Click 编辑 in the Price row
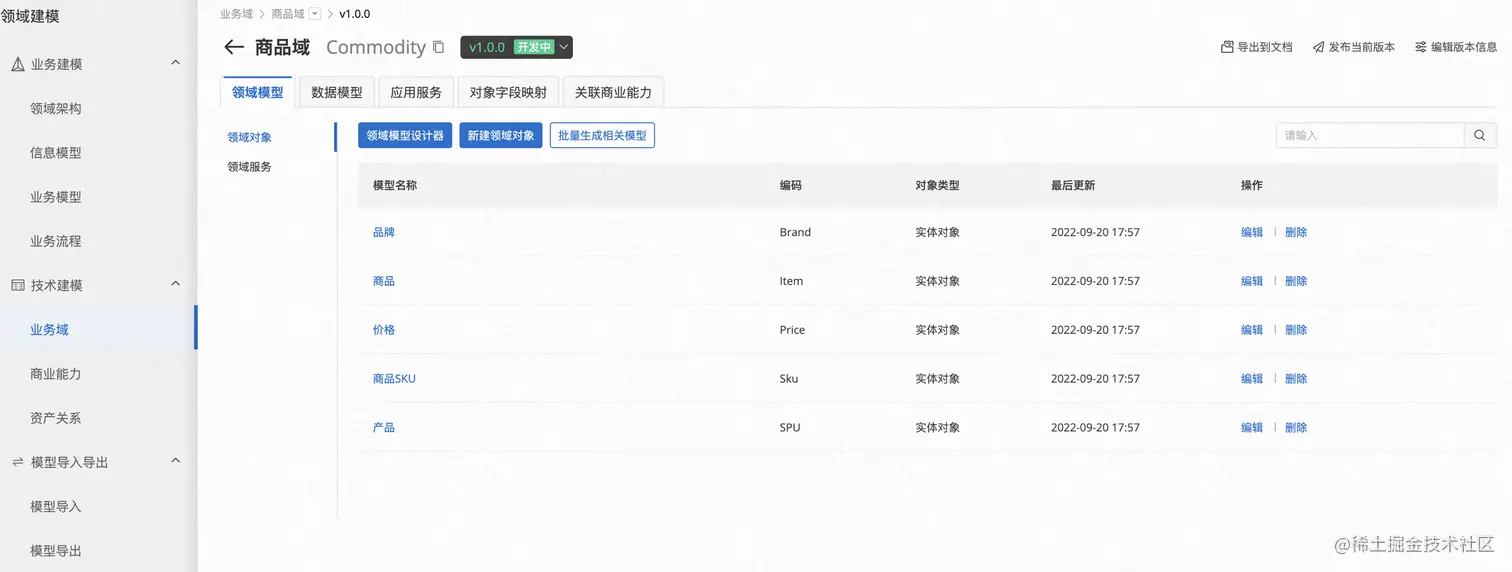The height and width of the screenshot is (572, 1512). point(1252,330)
